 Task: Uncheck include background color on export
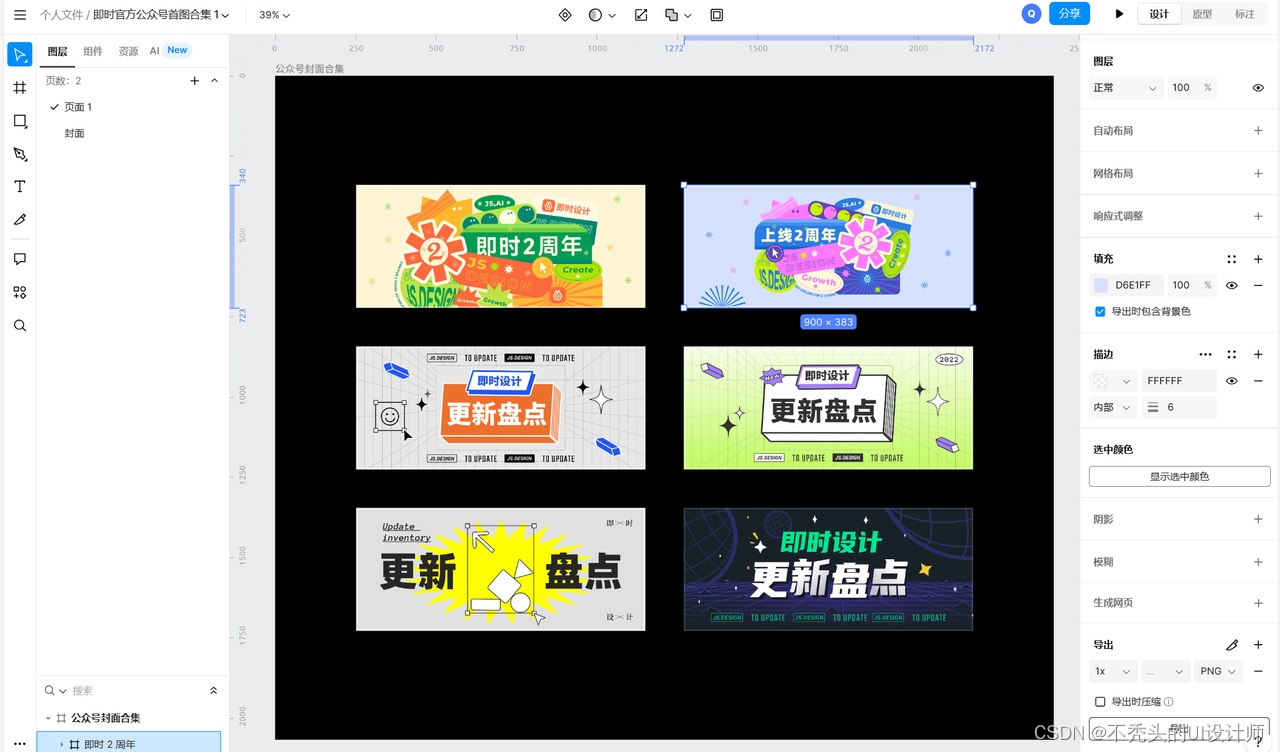point(1100,311)
